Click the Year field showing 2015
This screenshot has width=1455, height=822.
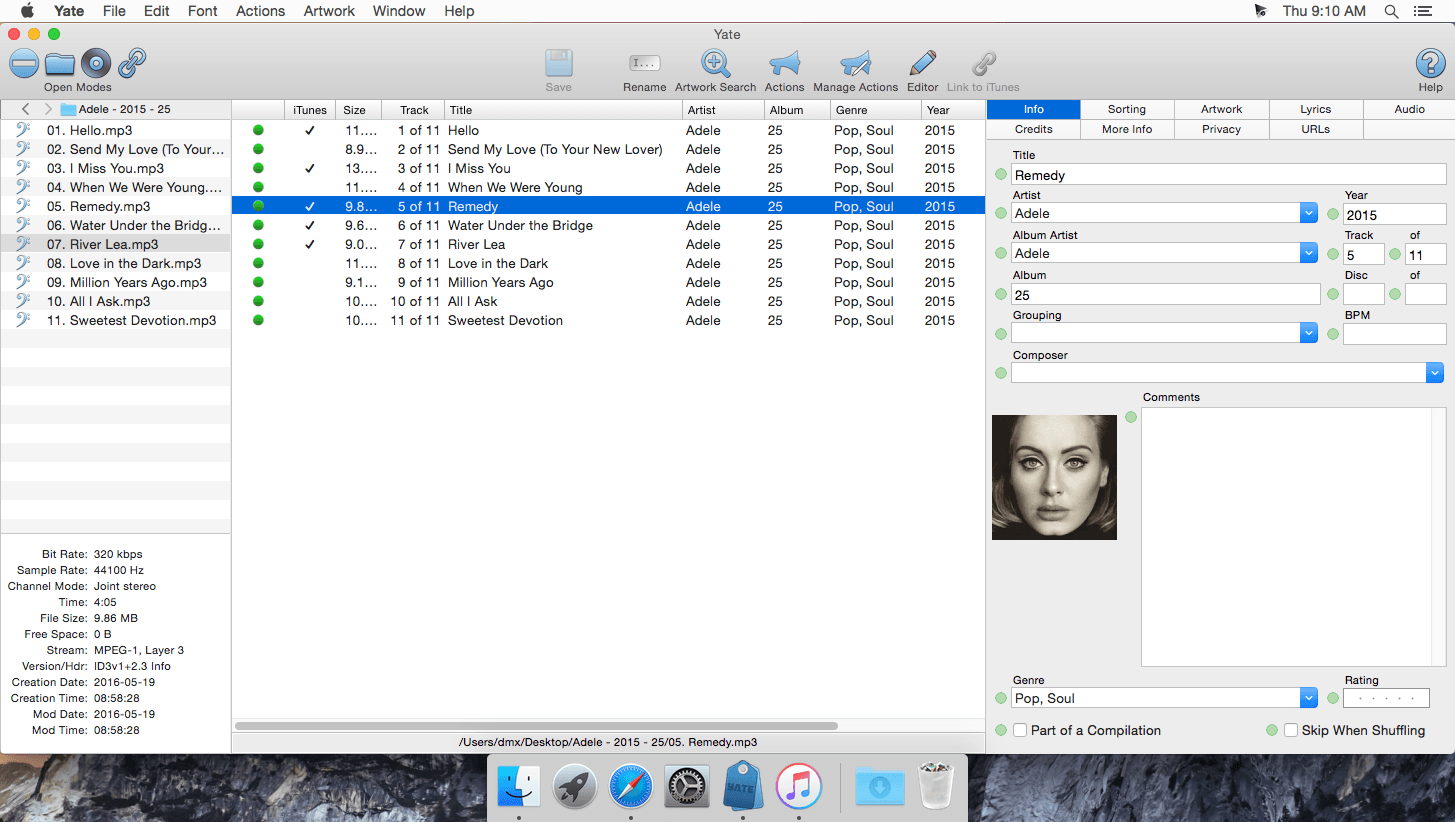tap(1394, 214)
